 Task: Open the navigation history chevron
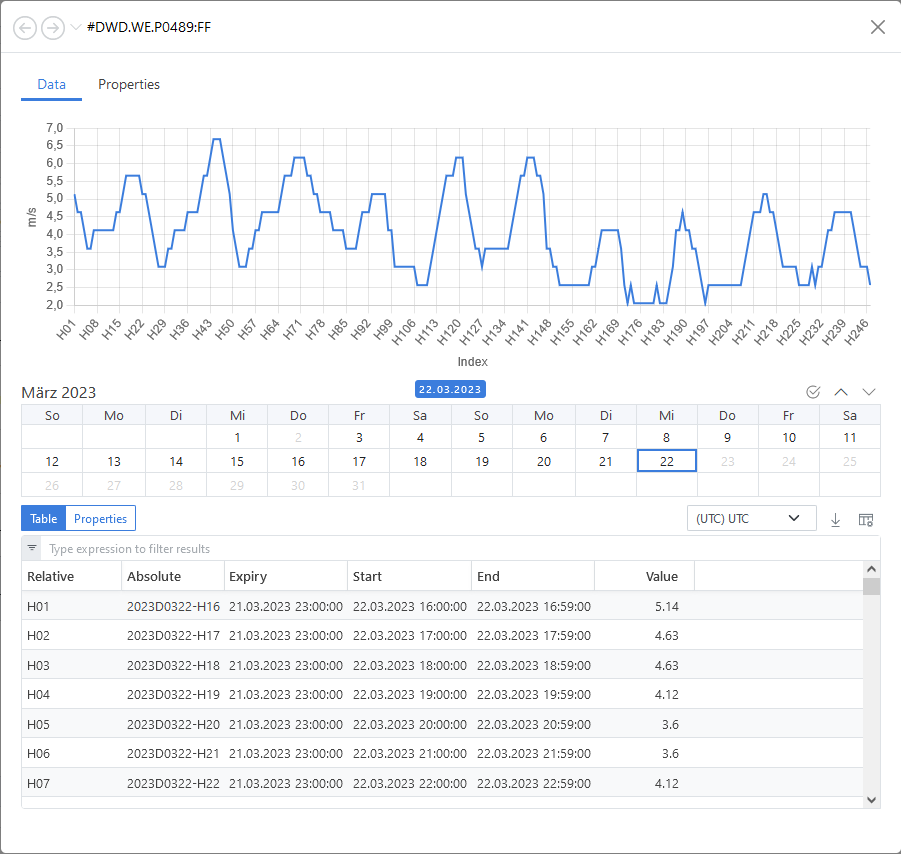(x=76, y=27)
